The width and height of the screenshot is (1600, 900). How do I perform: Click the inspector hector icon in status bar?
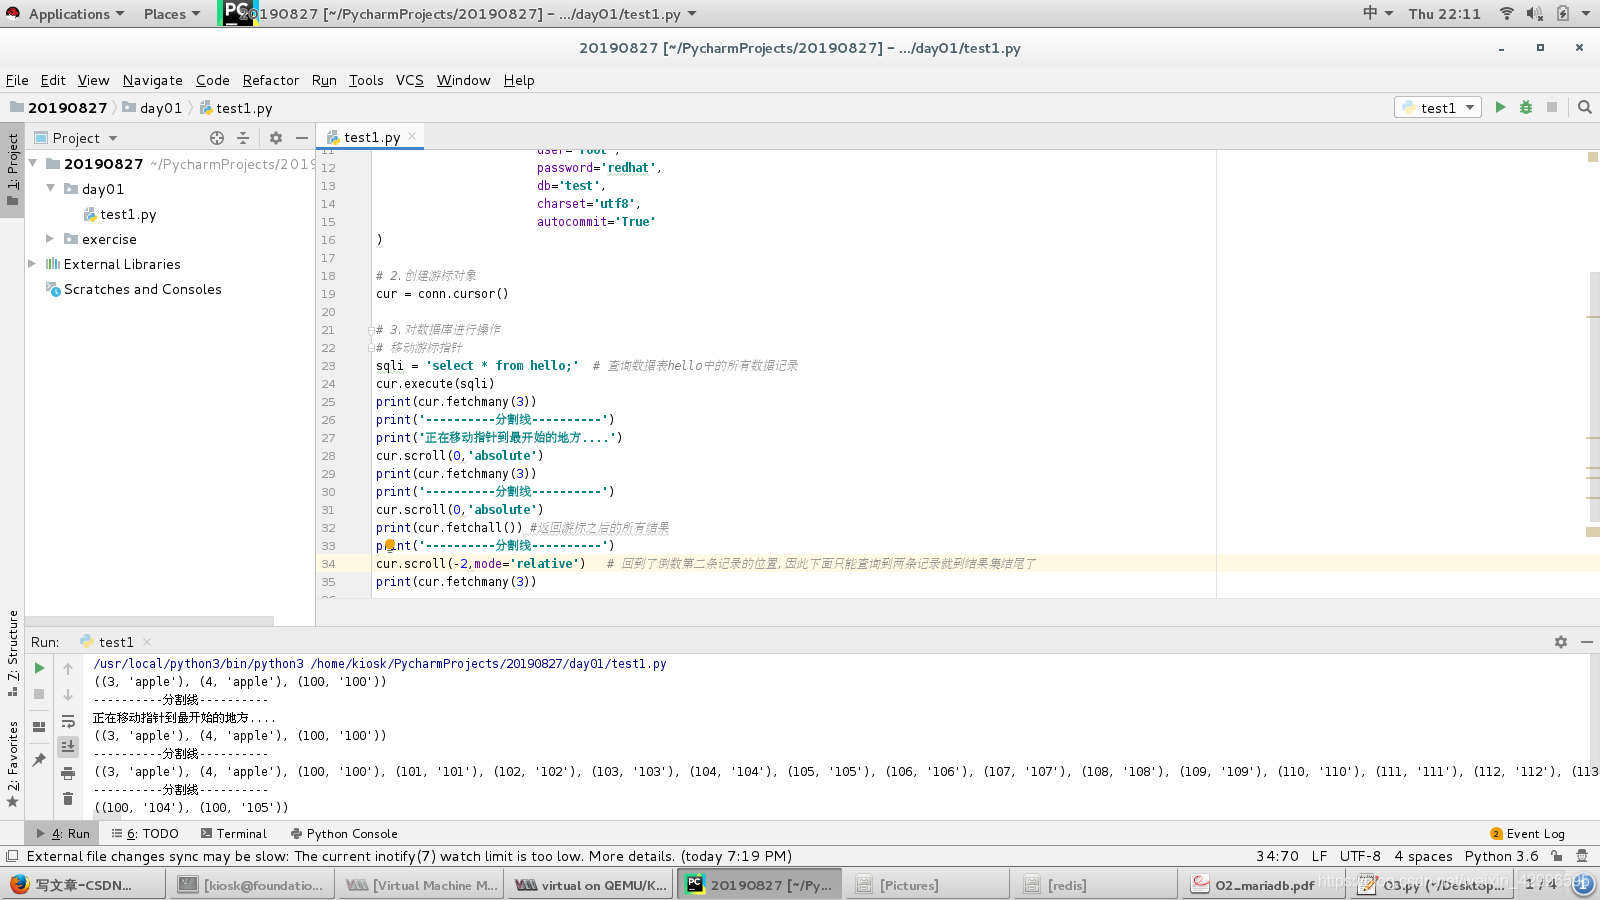1582,856
